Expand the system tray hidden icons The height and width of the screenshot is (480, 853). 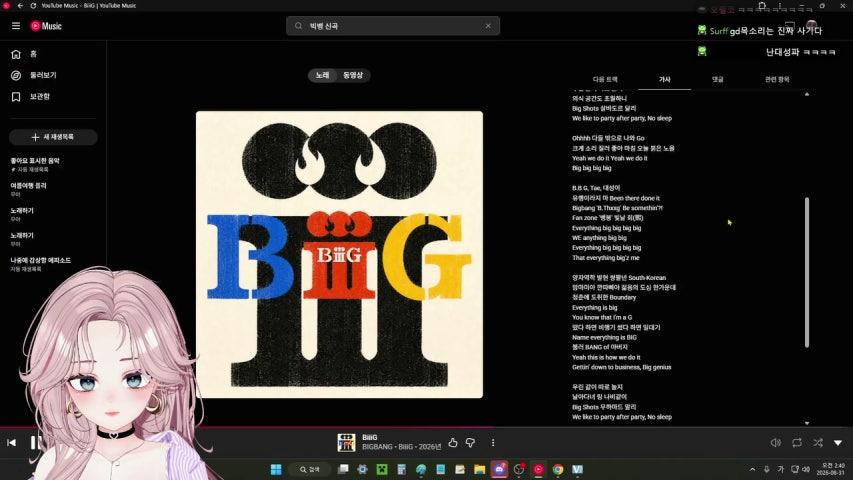pyautogui.click(x=752, y=469)
